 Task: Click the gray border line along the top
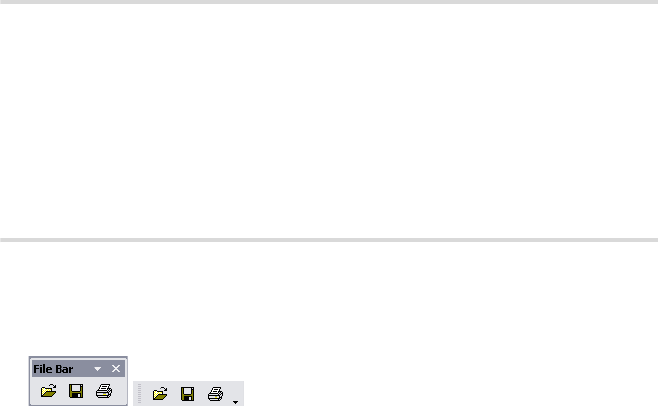(329, 2)
